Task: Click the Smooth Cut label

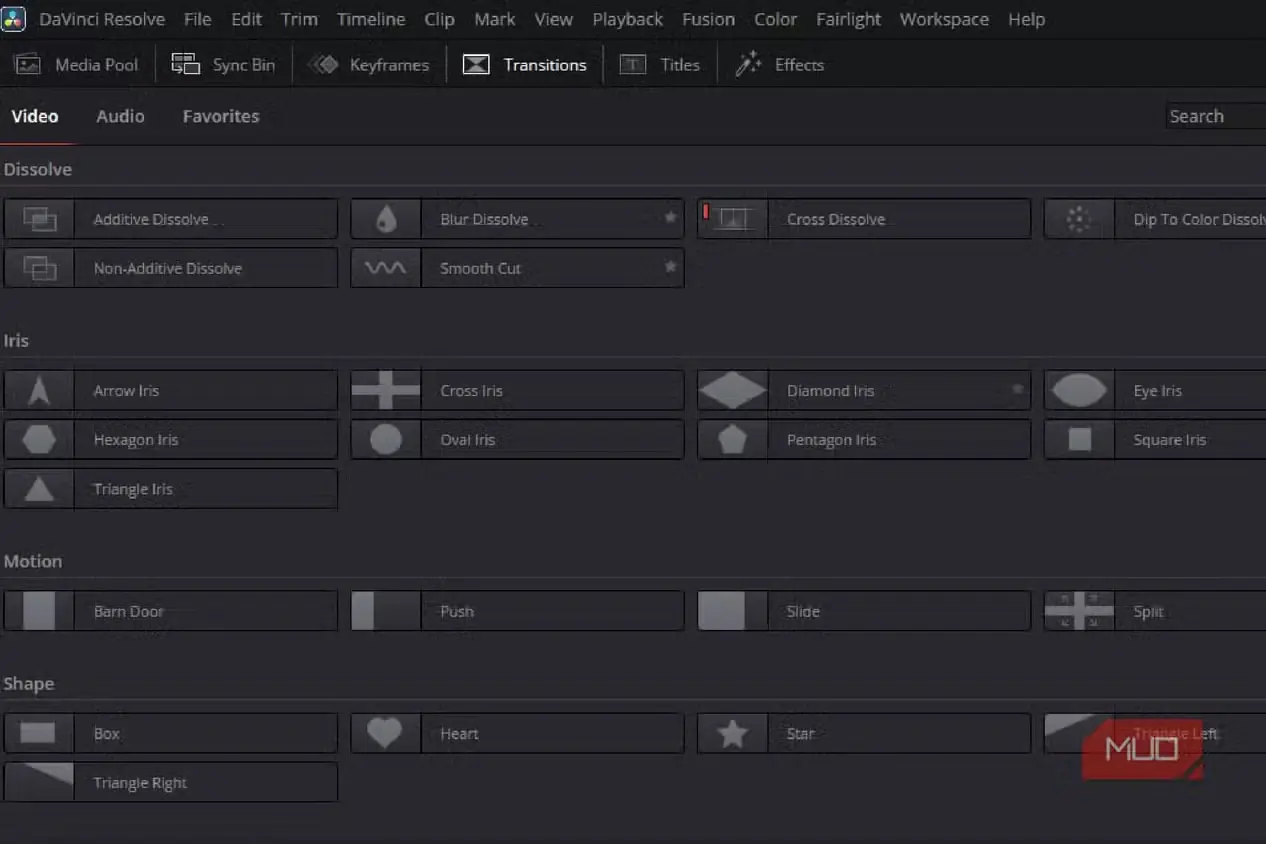Action: click(481, 268)
